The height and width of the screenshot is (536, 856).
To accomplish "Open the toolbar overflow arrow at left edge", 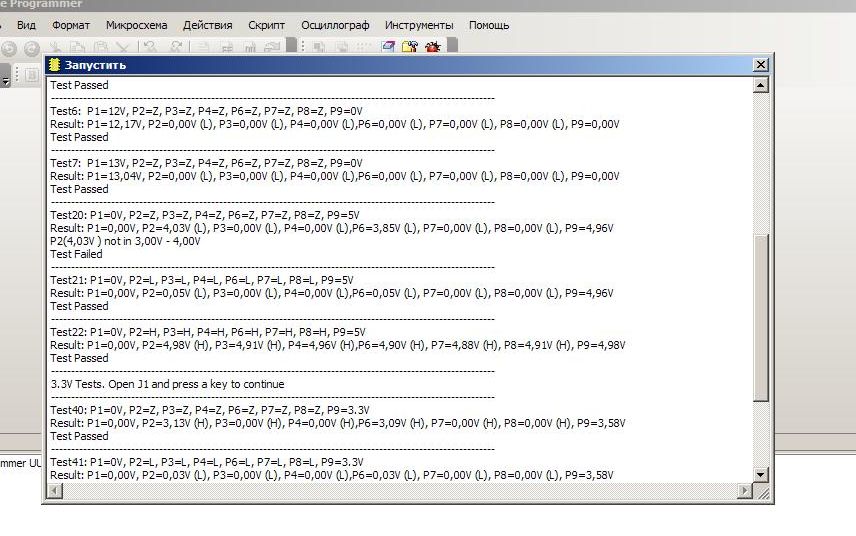I will click(5, 81).
